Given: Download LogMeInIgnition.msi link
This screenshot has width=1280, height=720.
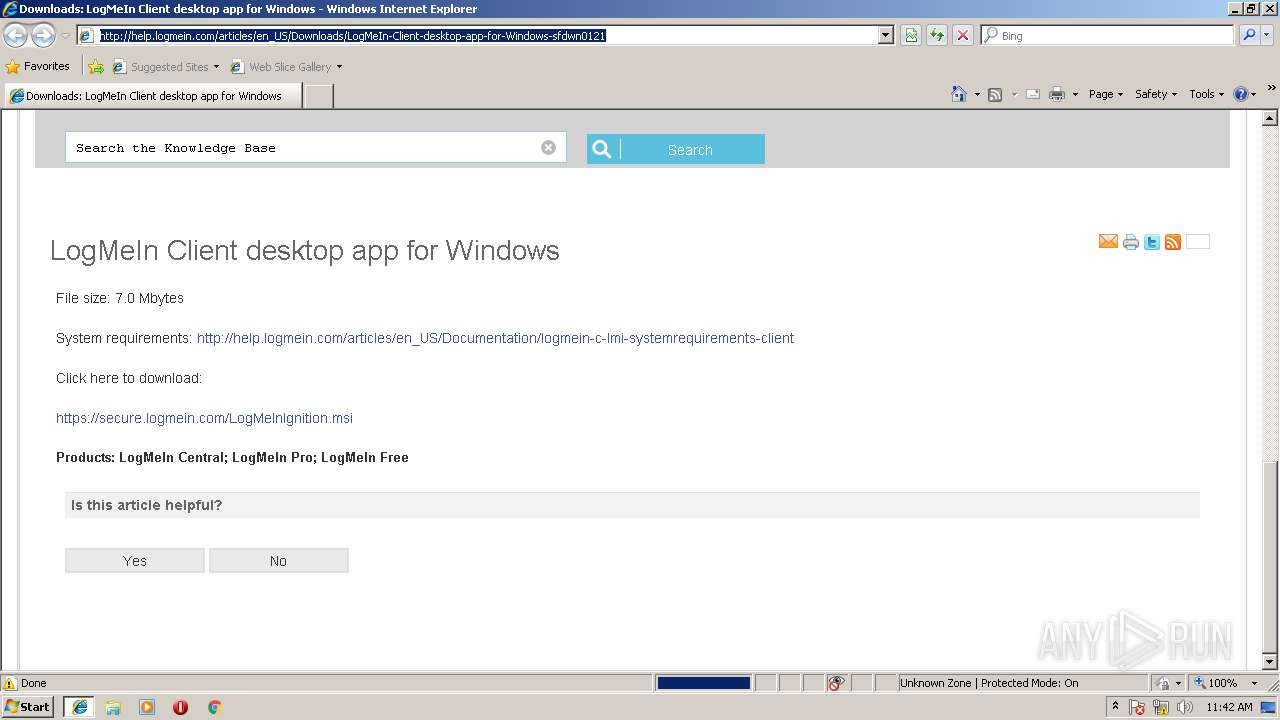Looking at the screenshot, I should pos(204,418).
